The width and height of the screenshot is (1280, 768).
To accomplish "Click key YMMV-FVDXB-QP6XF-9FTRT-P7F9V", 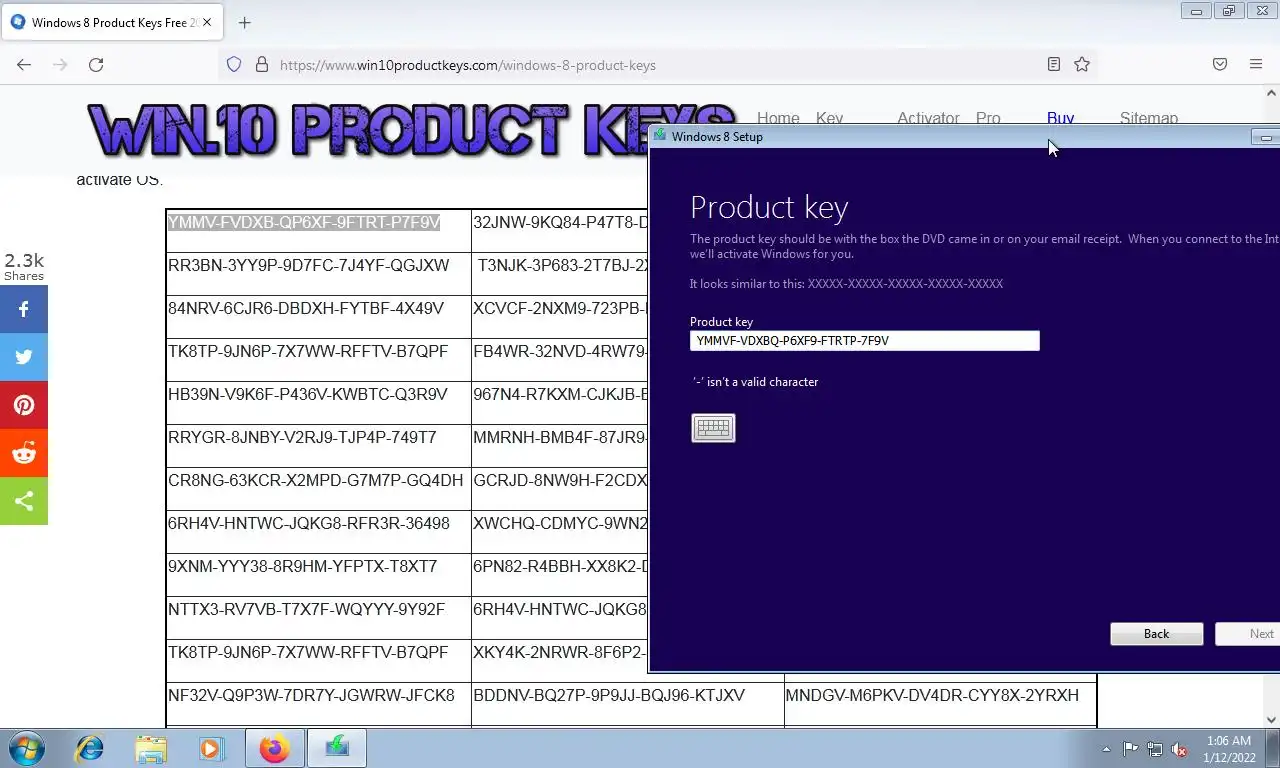I will [x=304, y=223].
